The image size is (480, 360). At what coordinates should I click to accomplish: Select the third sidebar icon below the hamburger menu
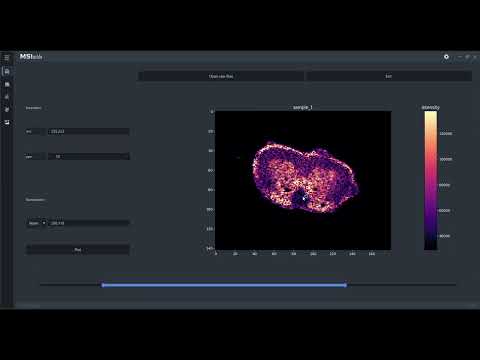(x=7, y=97)
